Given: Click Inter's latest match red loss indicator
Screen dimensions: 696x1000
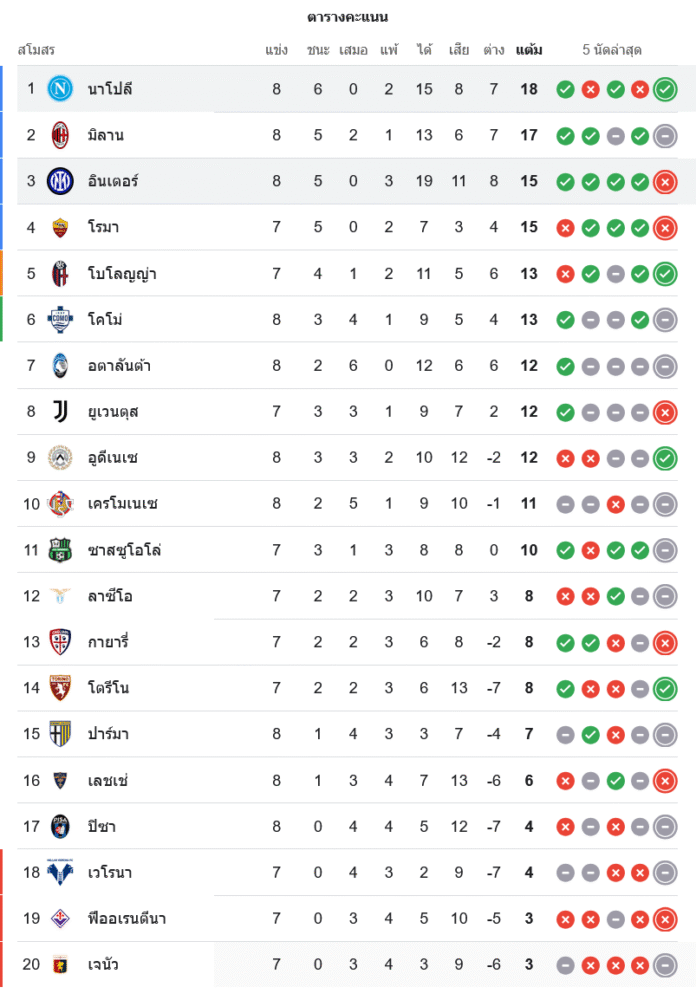Looking at the screenshot, I should coord(665,182).
